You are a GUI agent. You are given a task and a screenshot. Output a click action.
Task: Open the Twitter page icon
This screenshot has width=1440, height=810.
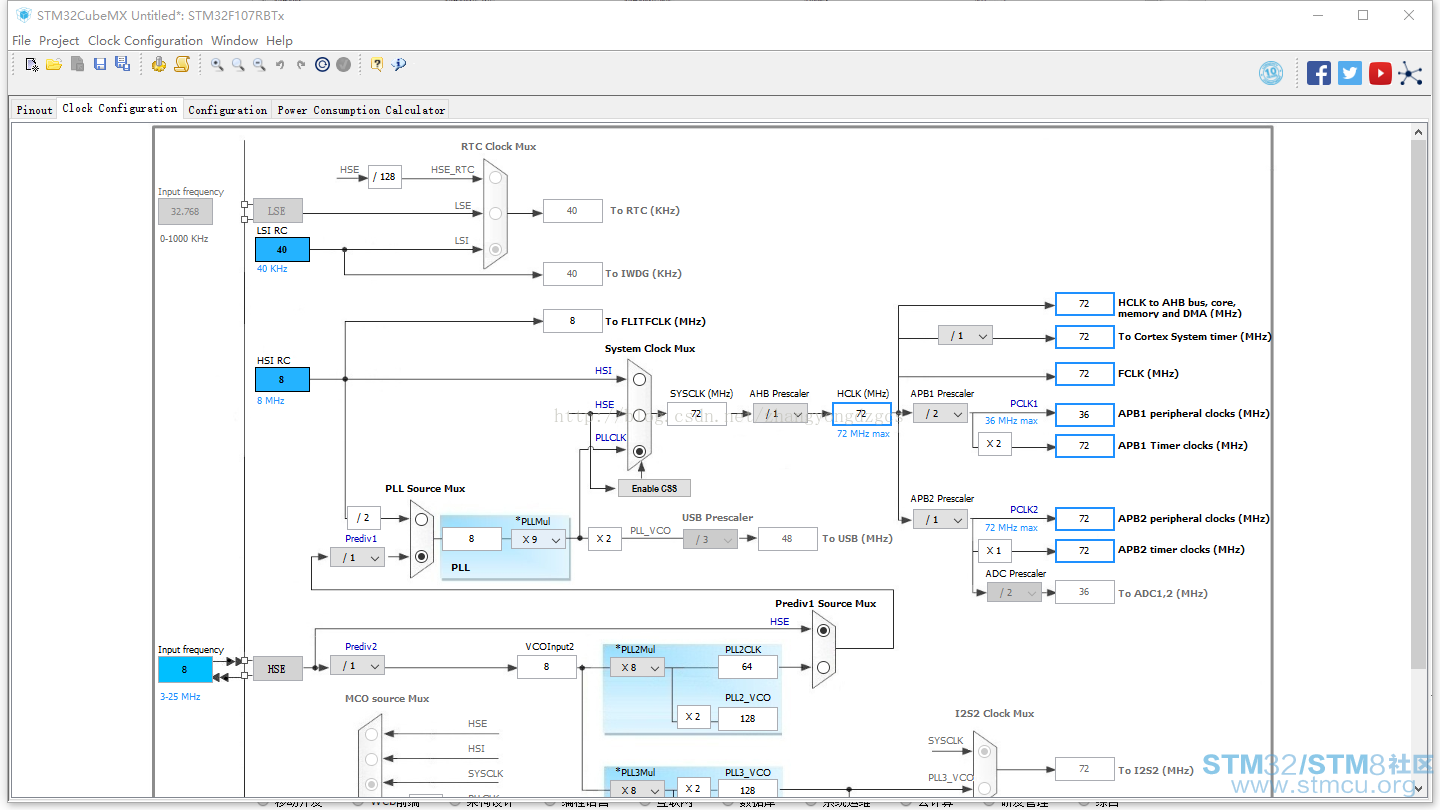1350,73
